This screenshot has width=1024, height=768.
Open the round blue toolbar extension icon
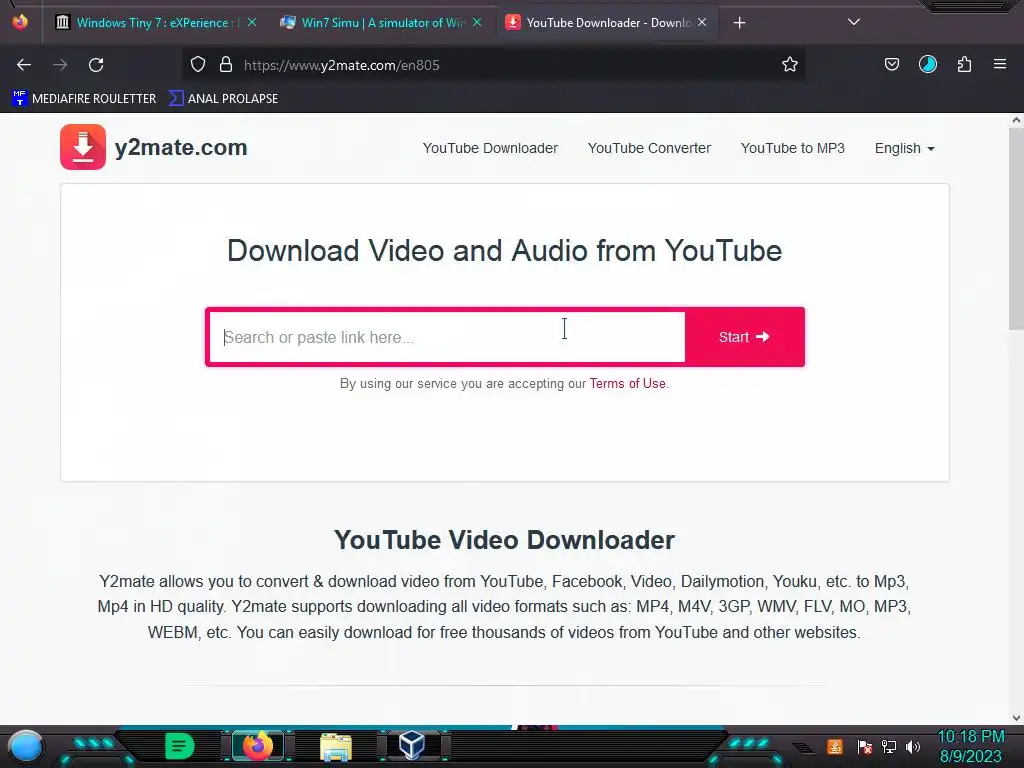pos(928,65)
